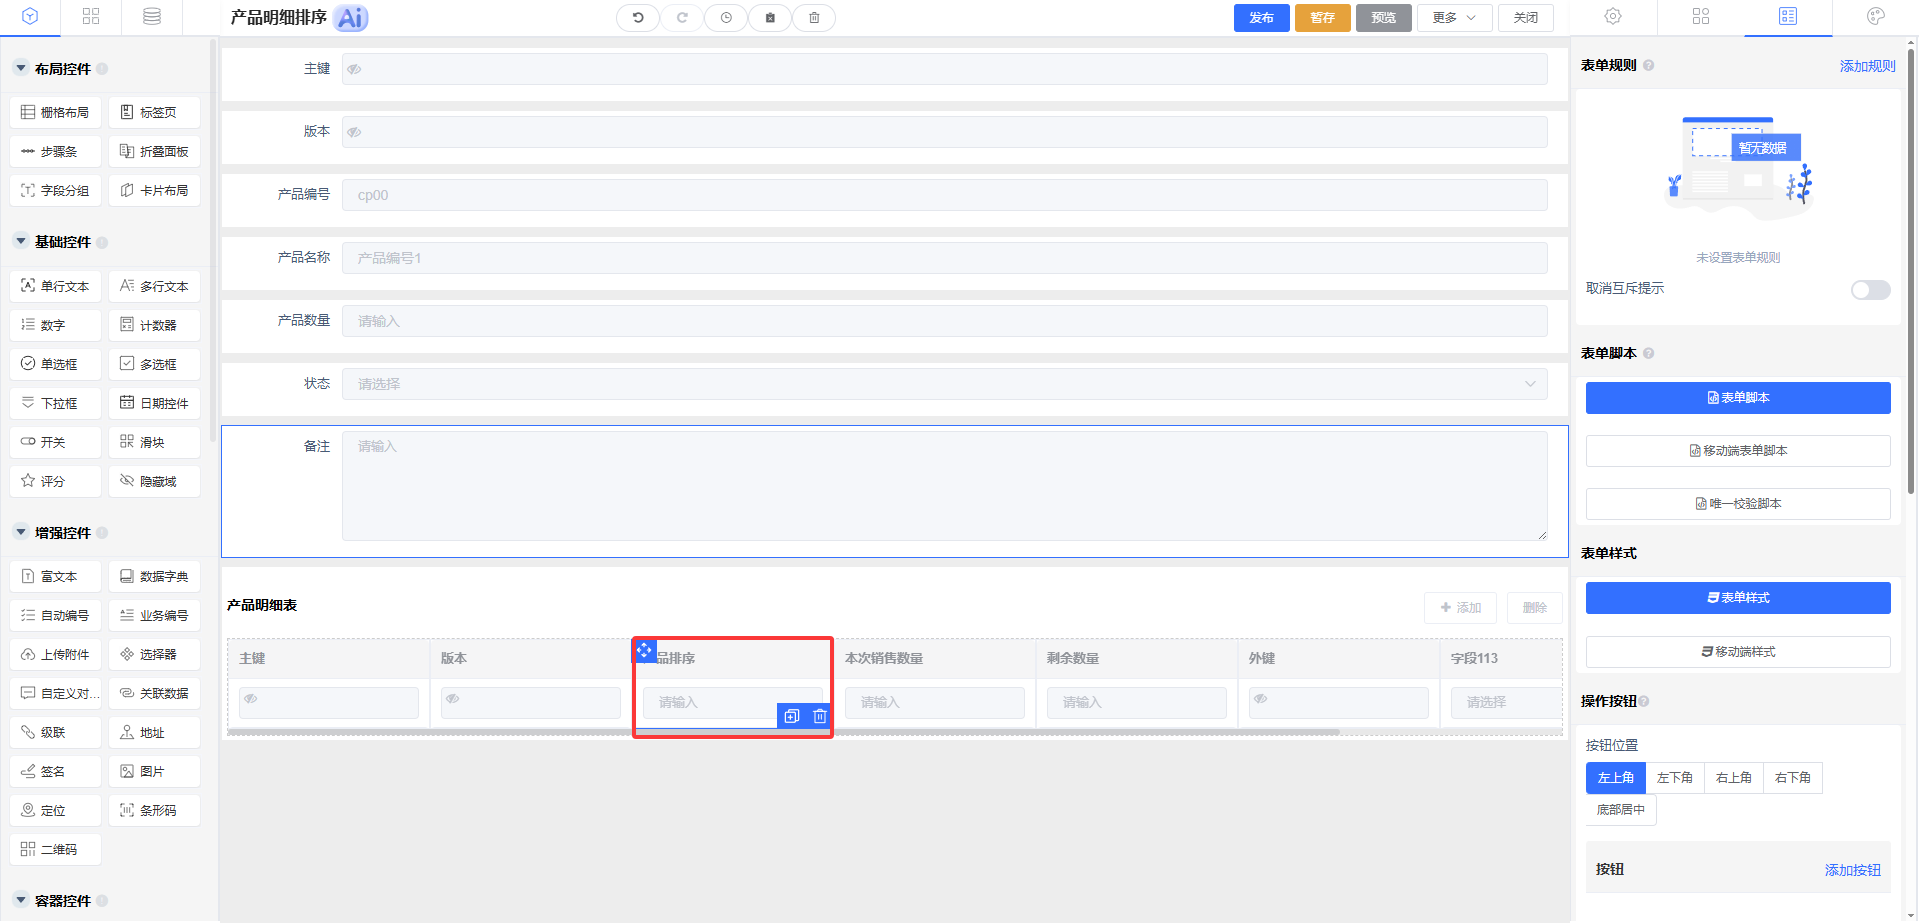Expand the 更多 dropdown menu

[x=1453, y=18]
